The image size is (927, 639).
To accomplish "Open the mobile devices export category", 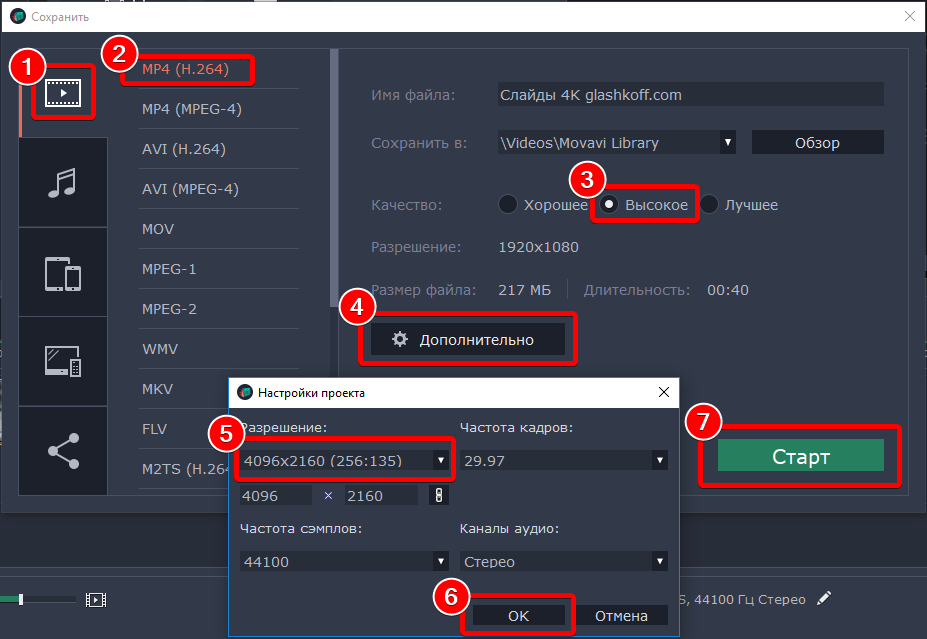I will coord(63,272).
